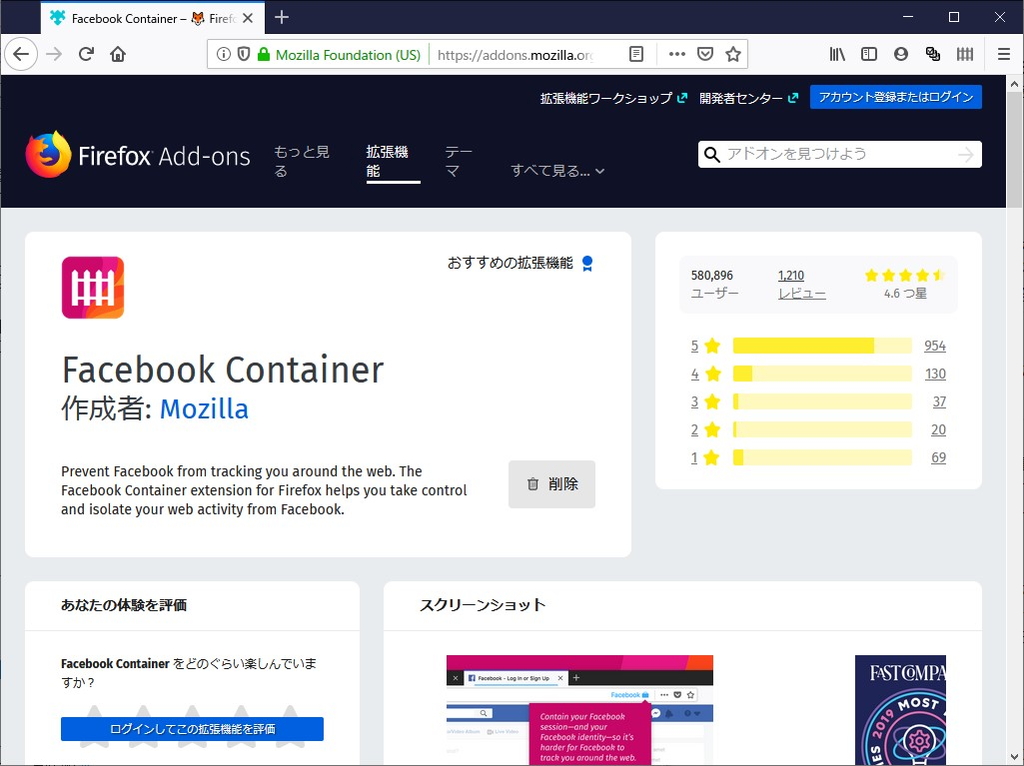Click the アドオンを見つけよう search field
Image resolution: width=1024 pixels, height=766 pixels.
840,155
